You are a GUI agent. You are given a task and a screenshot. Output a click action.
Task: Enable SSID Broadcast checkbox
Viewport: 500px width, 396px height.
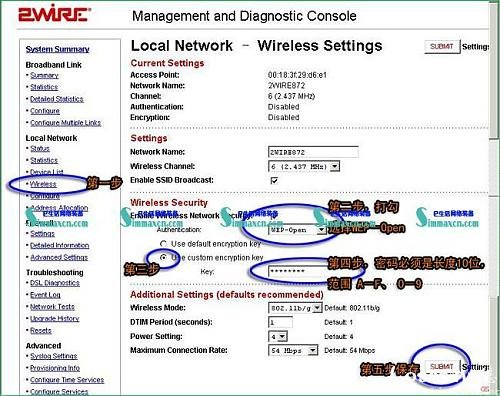point(274,181)
